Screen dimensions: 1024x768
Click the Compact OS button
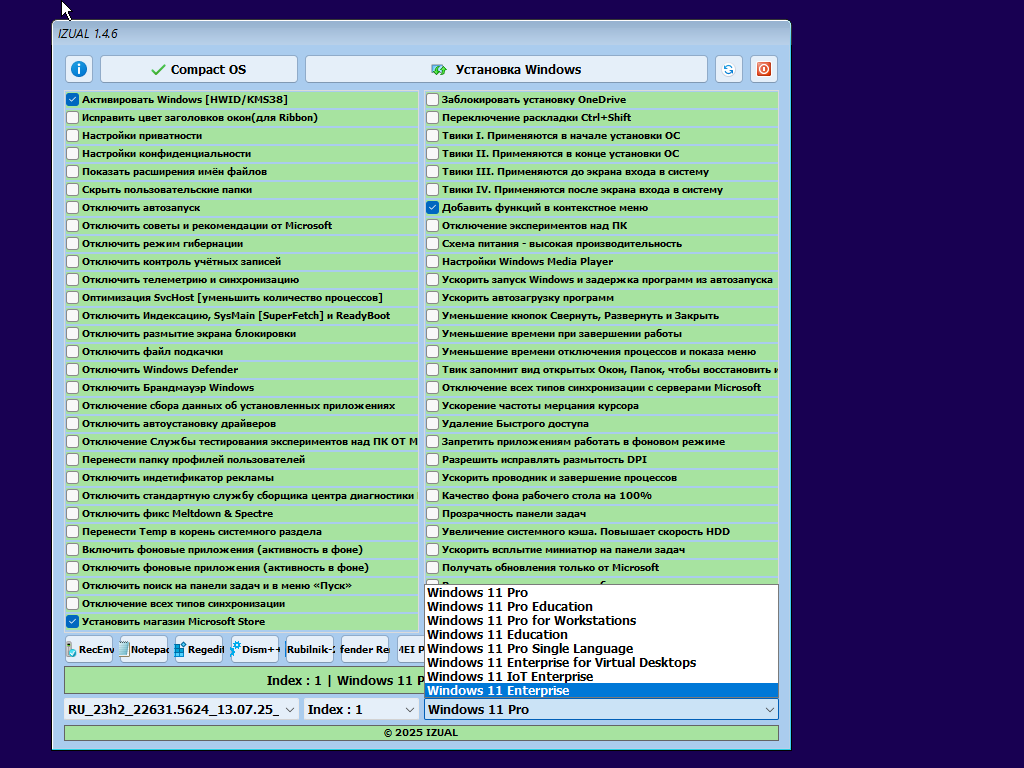coord(199,69)
